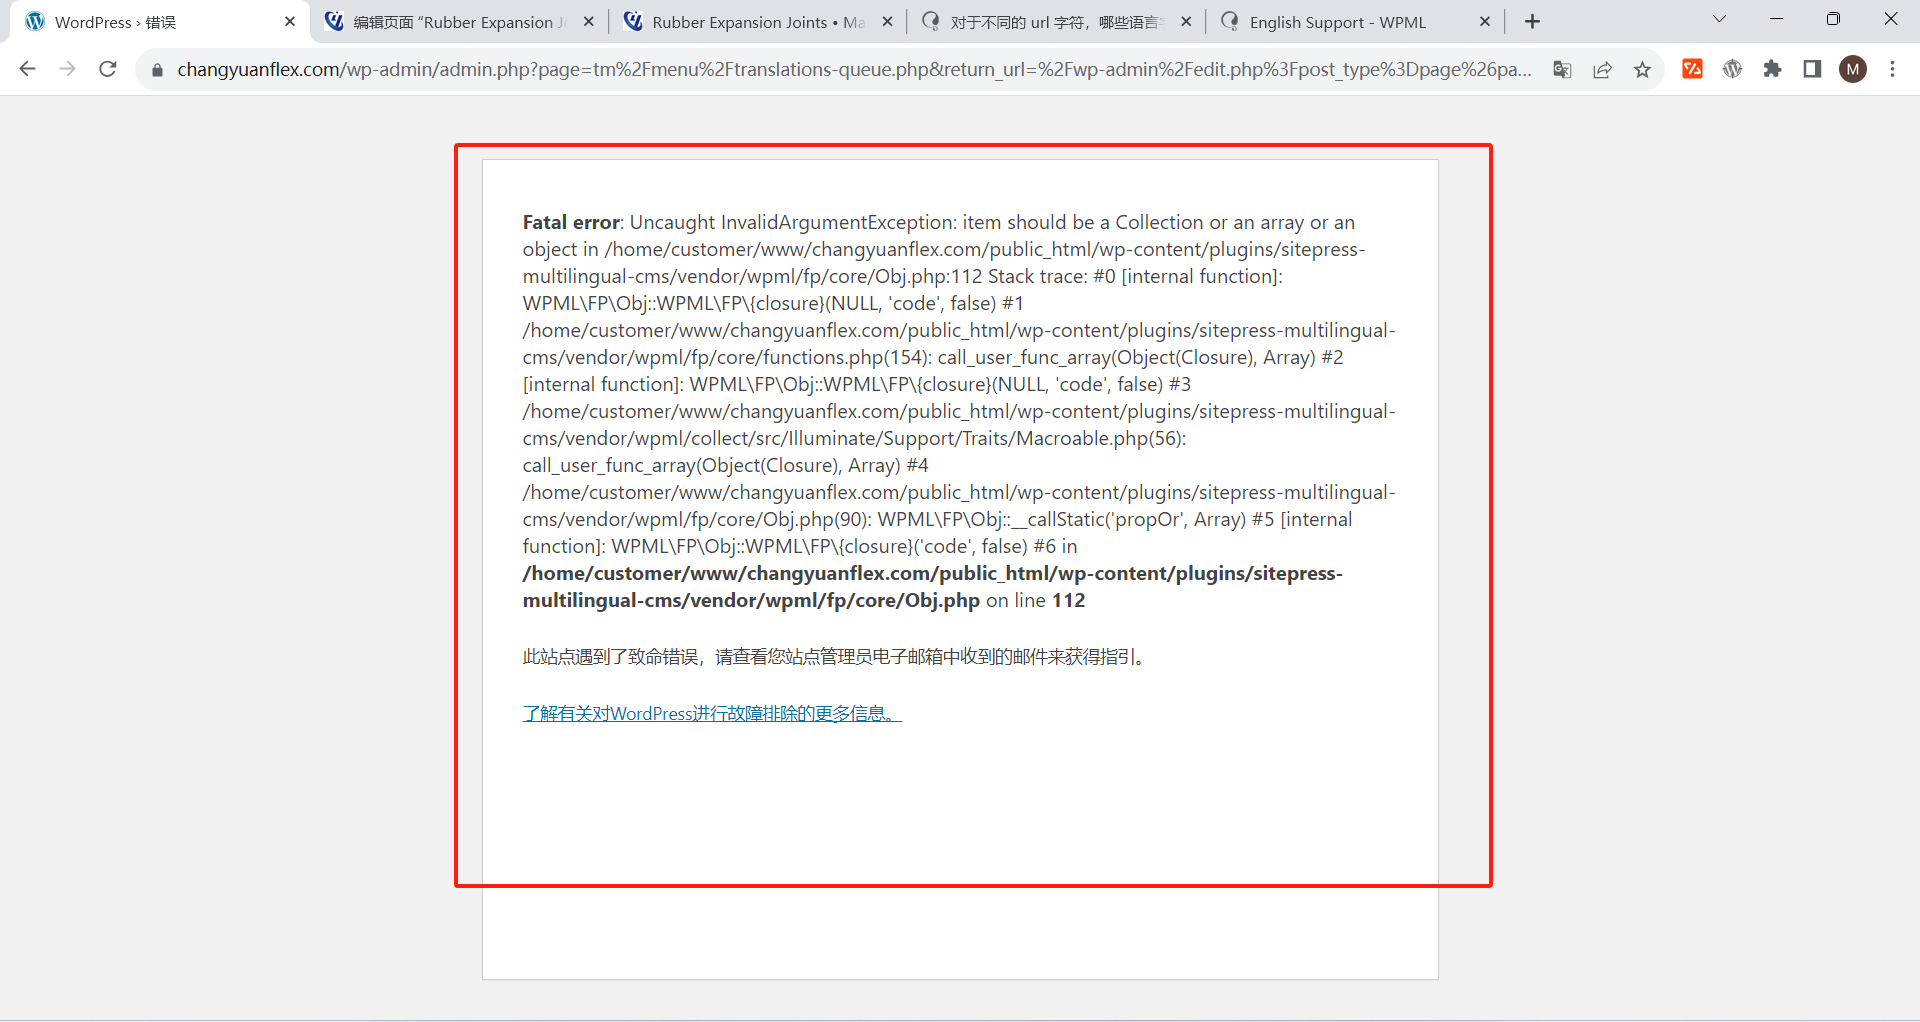This screenshot has height=1022, width=1920.
Task: Share this page icon in address bar
Action: [1602, 69]
